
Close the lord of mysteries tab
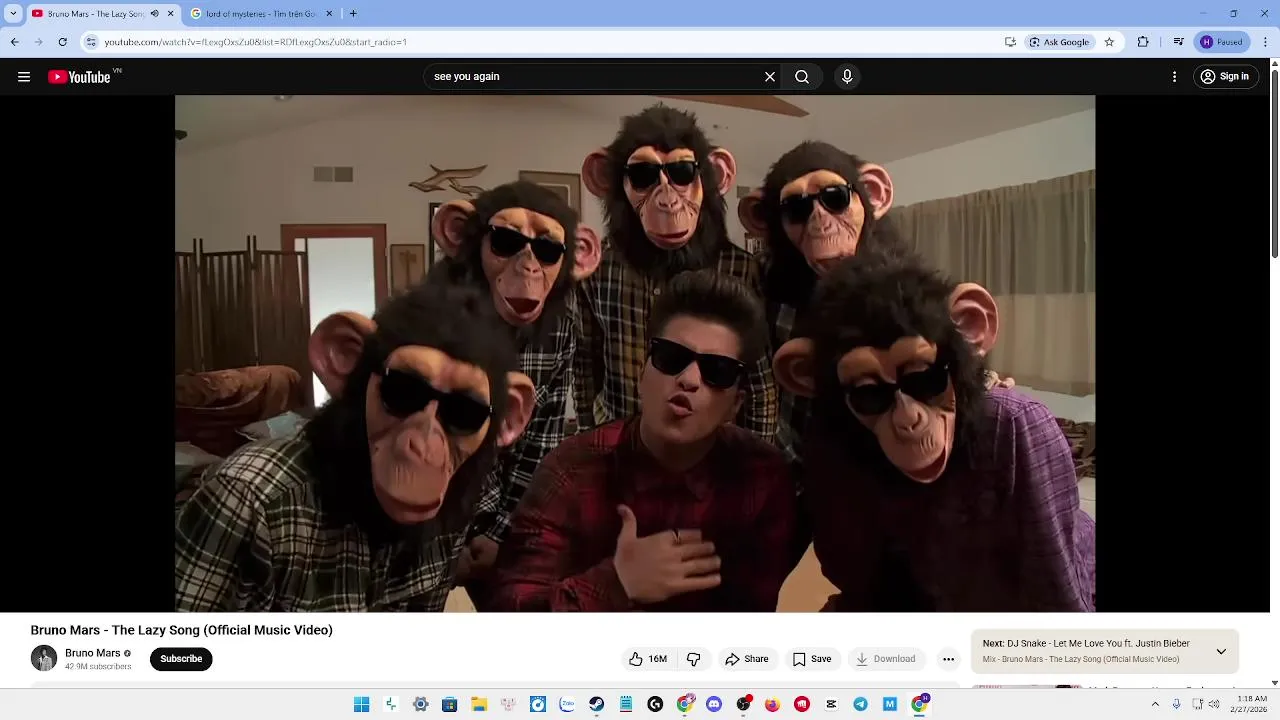click(330, 14)
